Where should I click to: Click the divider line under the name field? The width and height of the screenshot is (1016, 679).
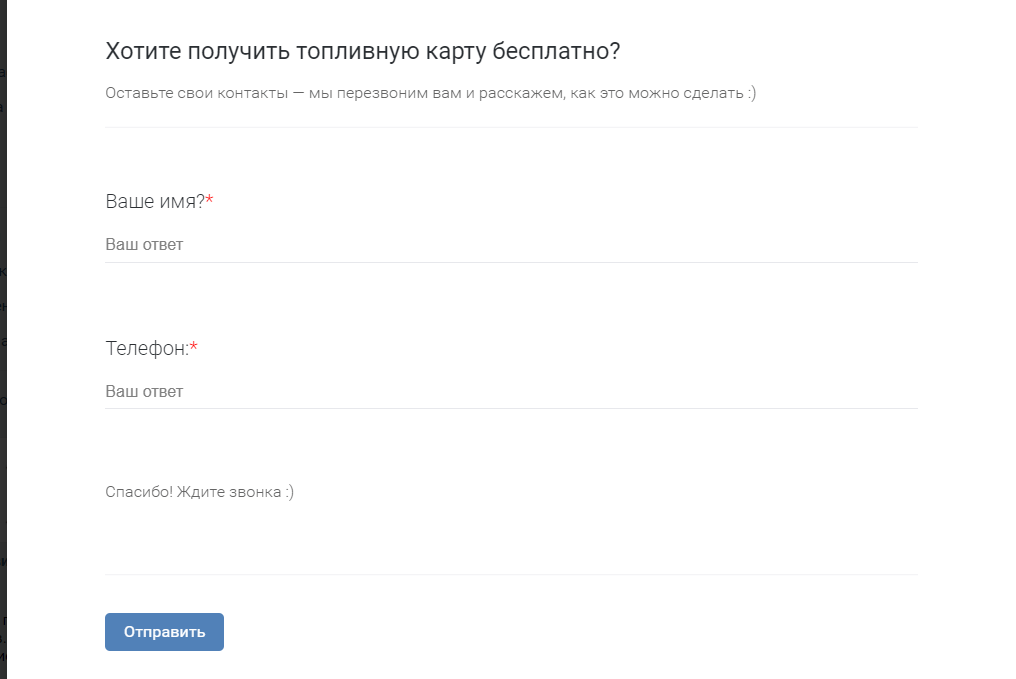510,261
